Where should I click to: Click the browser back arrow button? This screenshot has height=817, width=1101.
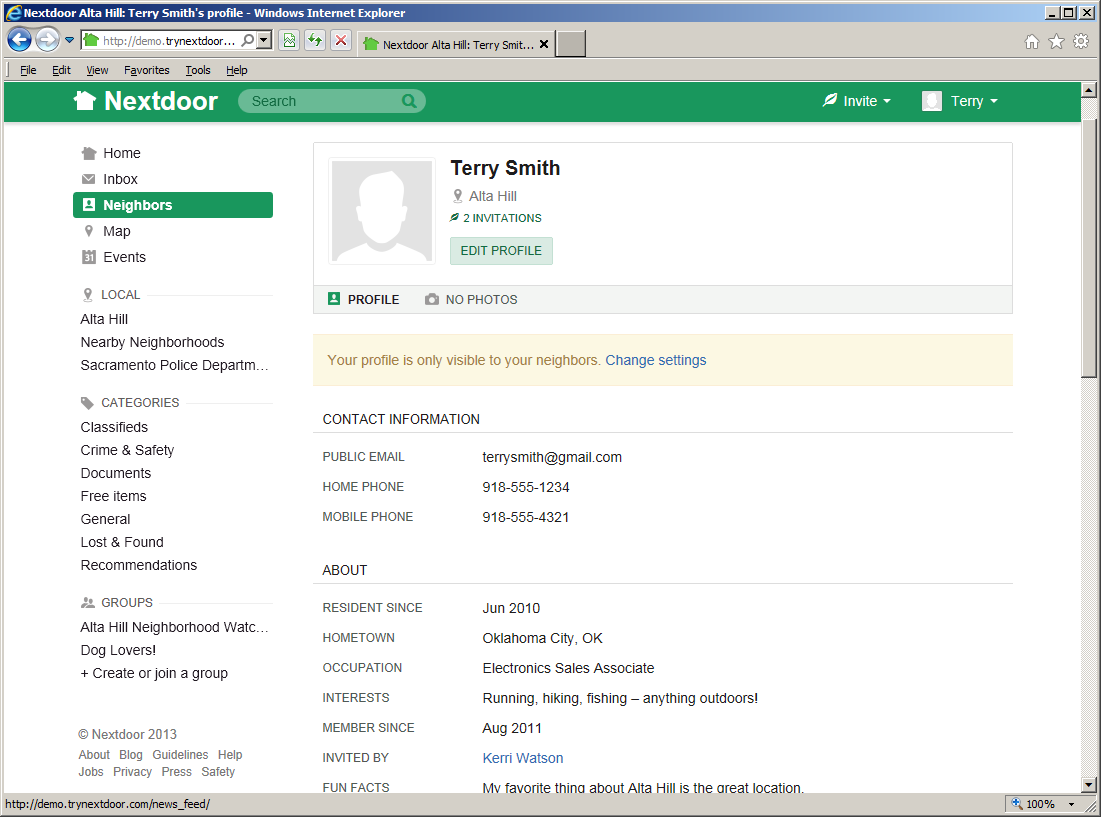click(19, 40)
